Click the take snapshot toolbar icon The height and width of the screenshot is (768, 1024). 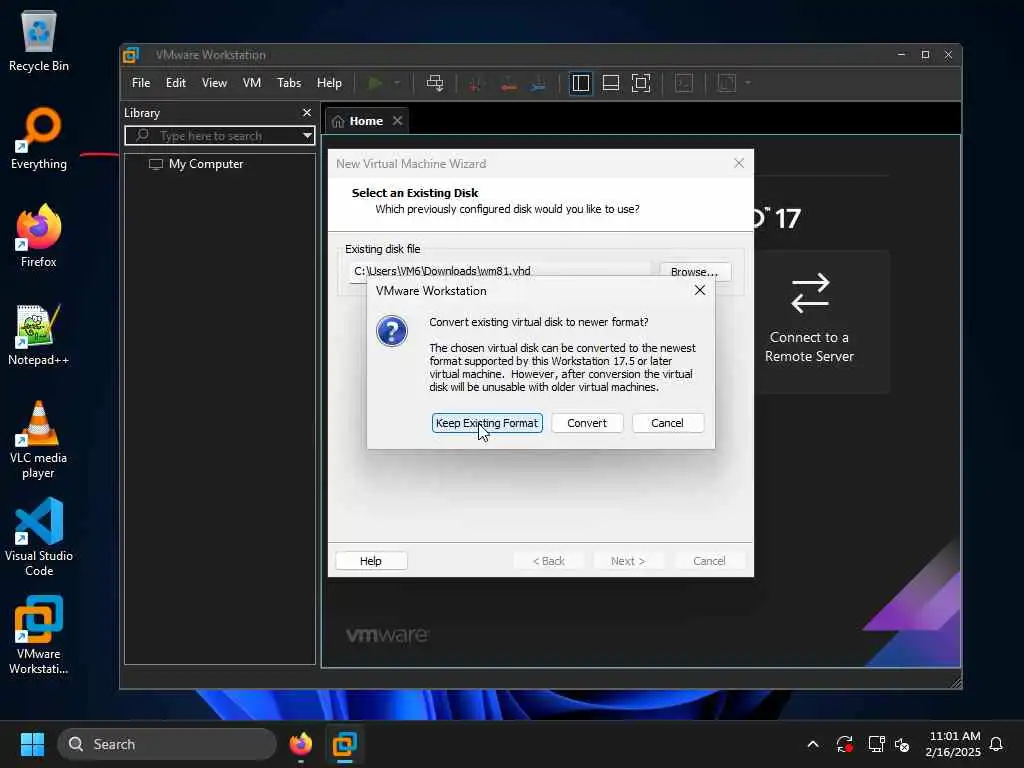click(x=476, y=84)
